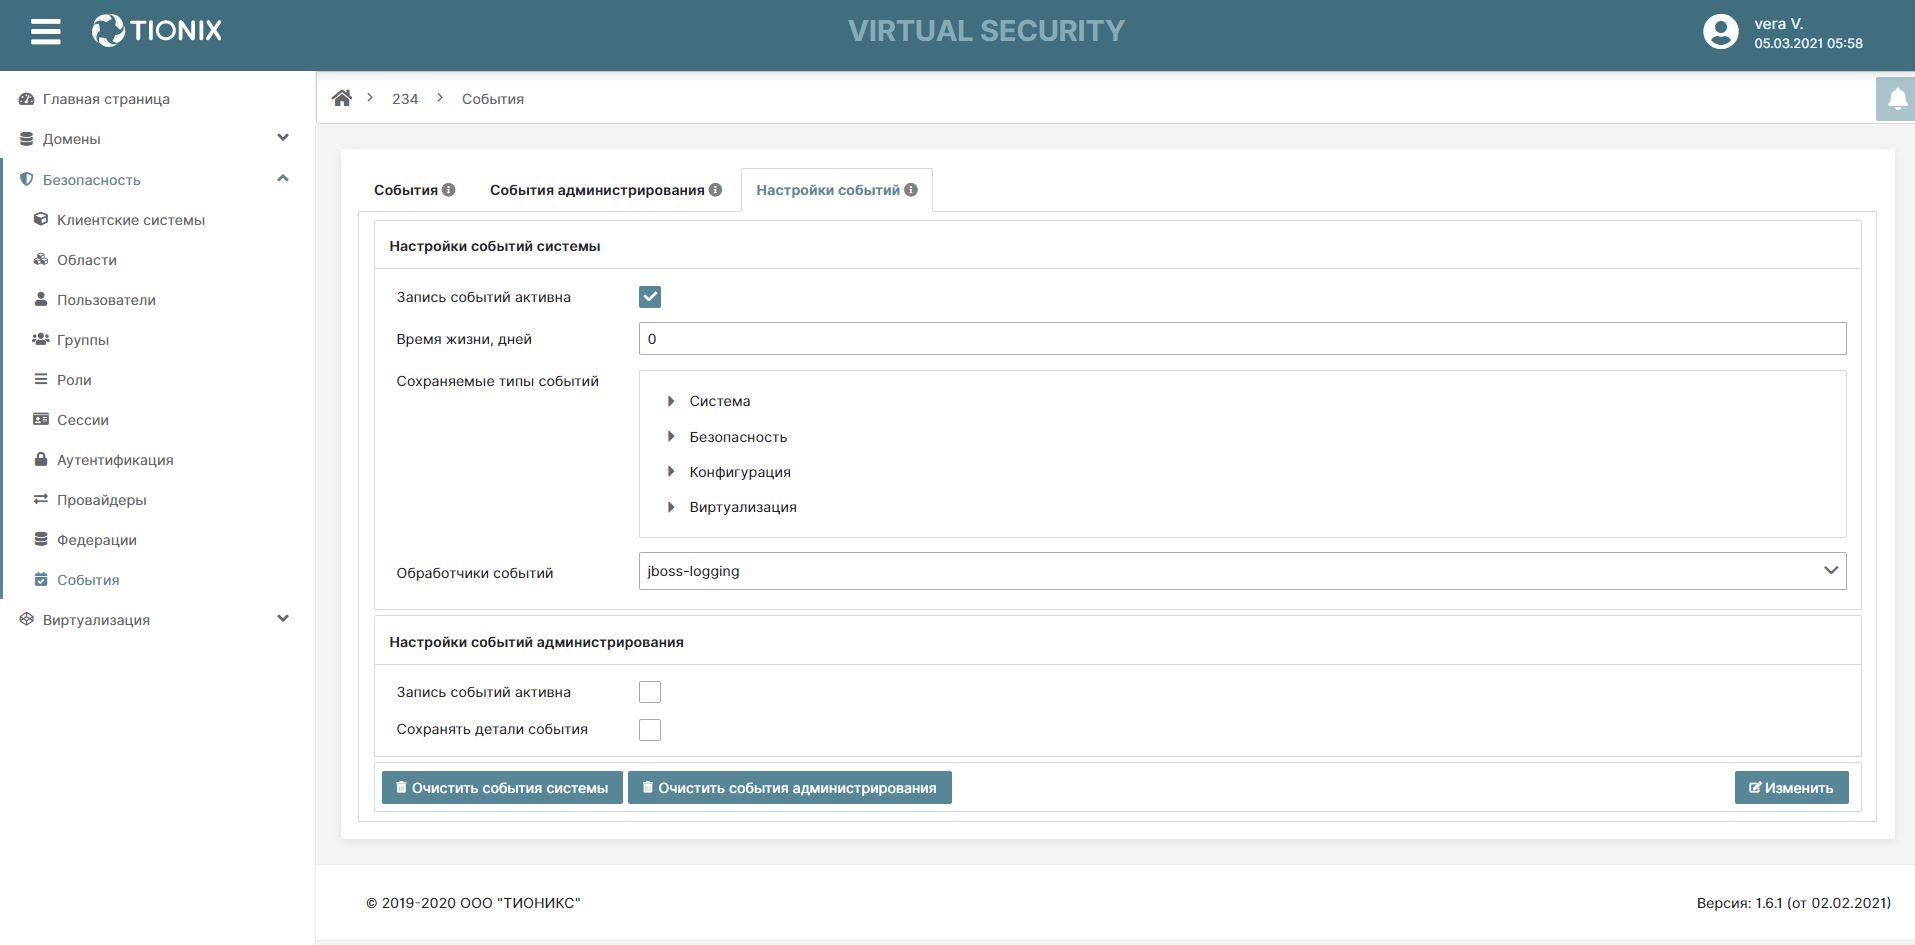1915x945 pixels.
Task: Check Сохранять детали события checkbox
Action: click(650, 730)
